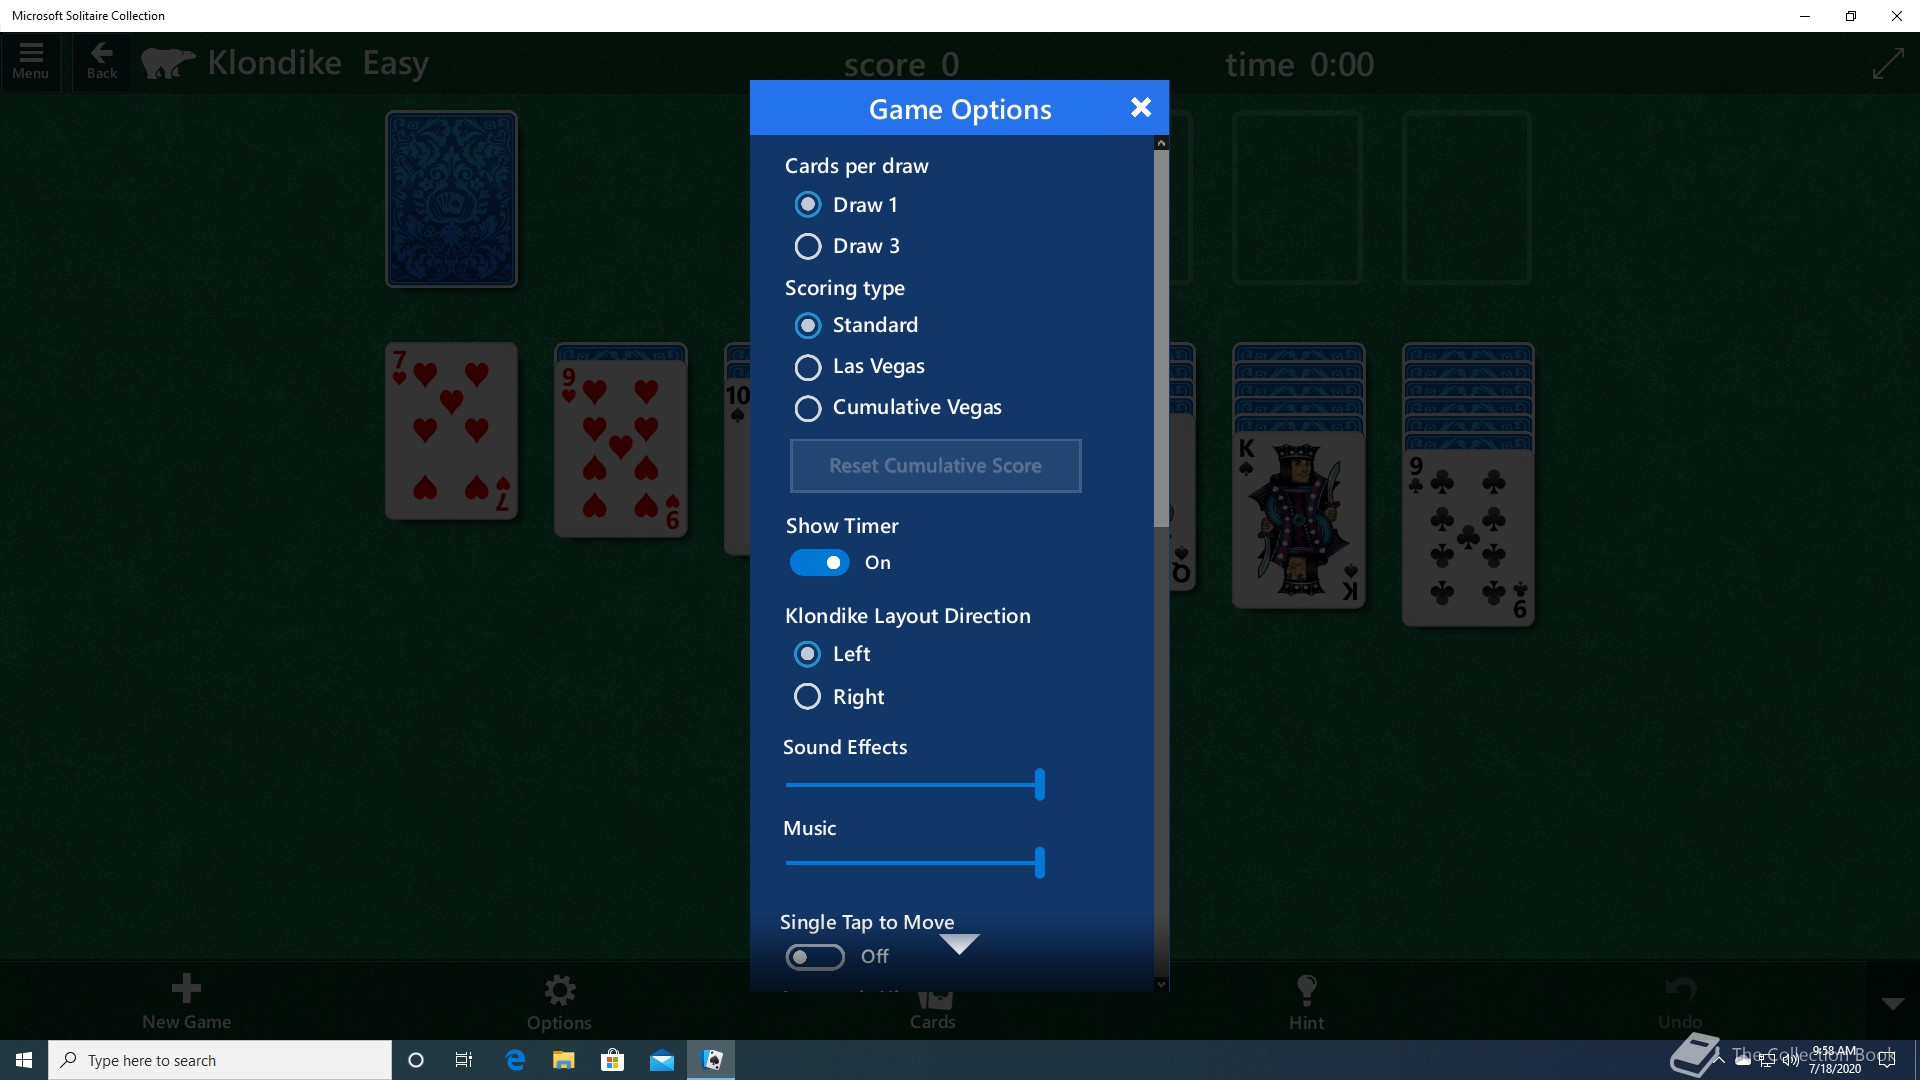
Task: Open Cortana circle icon
Action: (416, 1060)
